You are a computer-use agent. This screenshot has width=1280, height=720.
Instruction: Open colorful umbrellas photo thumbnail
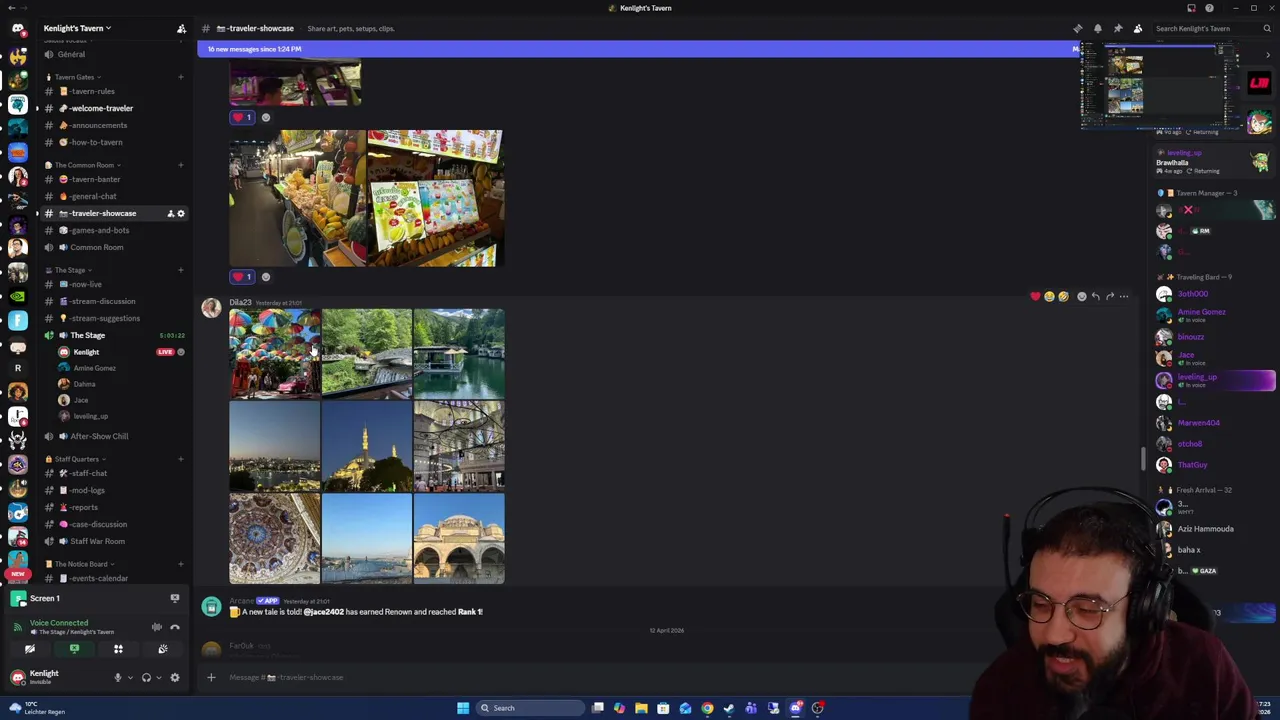[x=274, y=354]
